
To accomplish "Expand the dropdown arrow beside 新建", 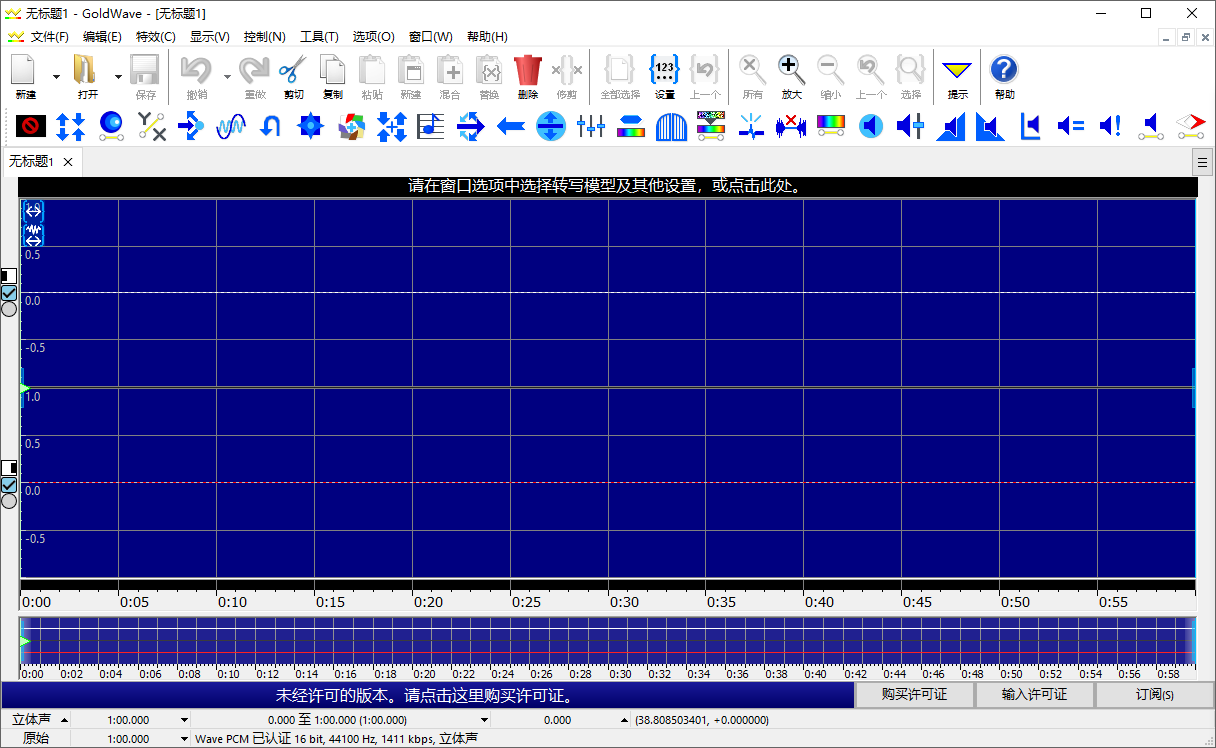I will pyautogui.click(x=56, y=77).
